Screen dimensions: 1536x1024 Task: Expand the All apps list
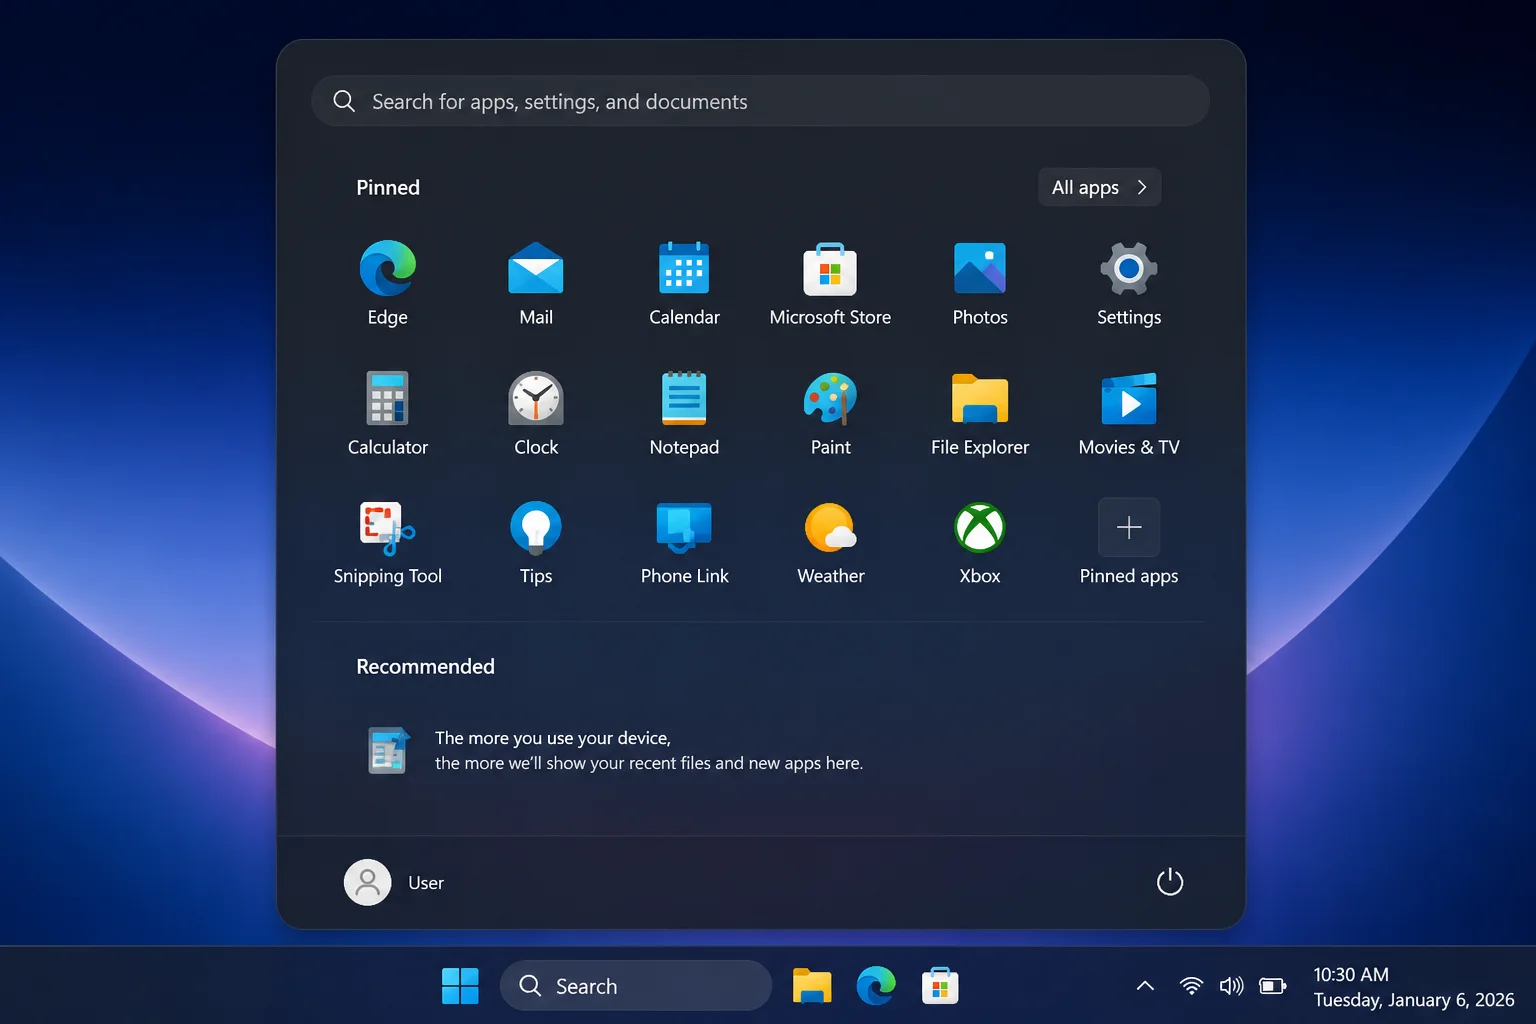click(x=1099, y=187)
